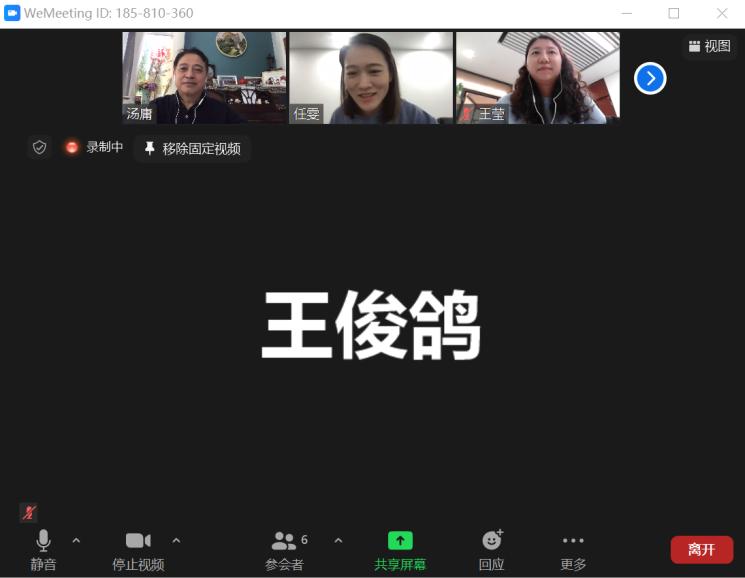
Task: Expand video options arrow beside 停止视频
Action: click(176, 541)
